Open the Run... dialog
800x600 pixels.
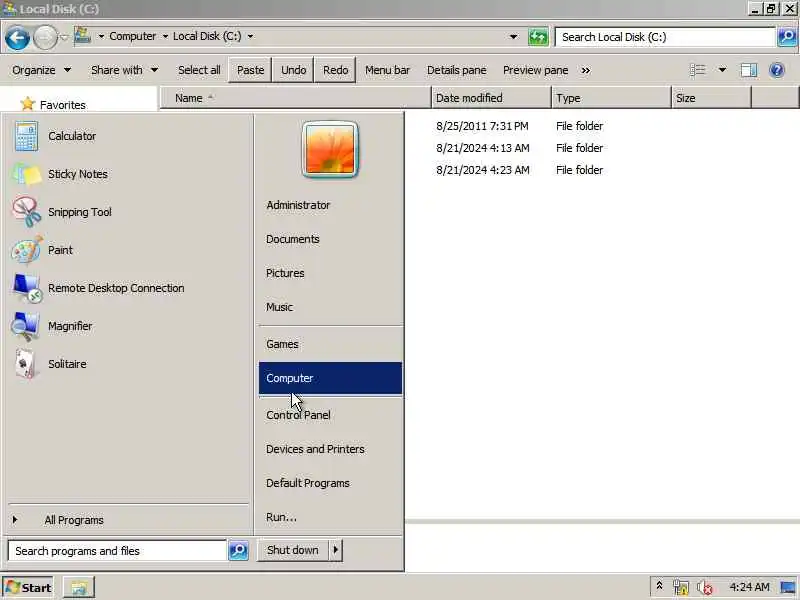tap(330, 517)
